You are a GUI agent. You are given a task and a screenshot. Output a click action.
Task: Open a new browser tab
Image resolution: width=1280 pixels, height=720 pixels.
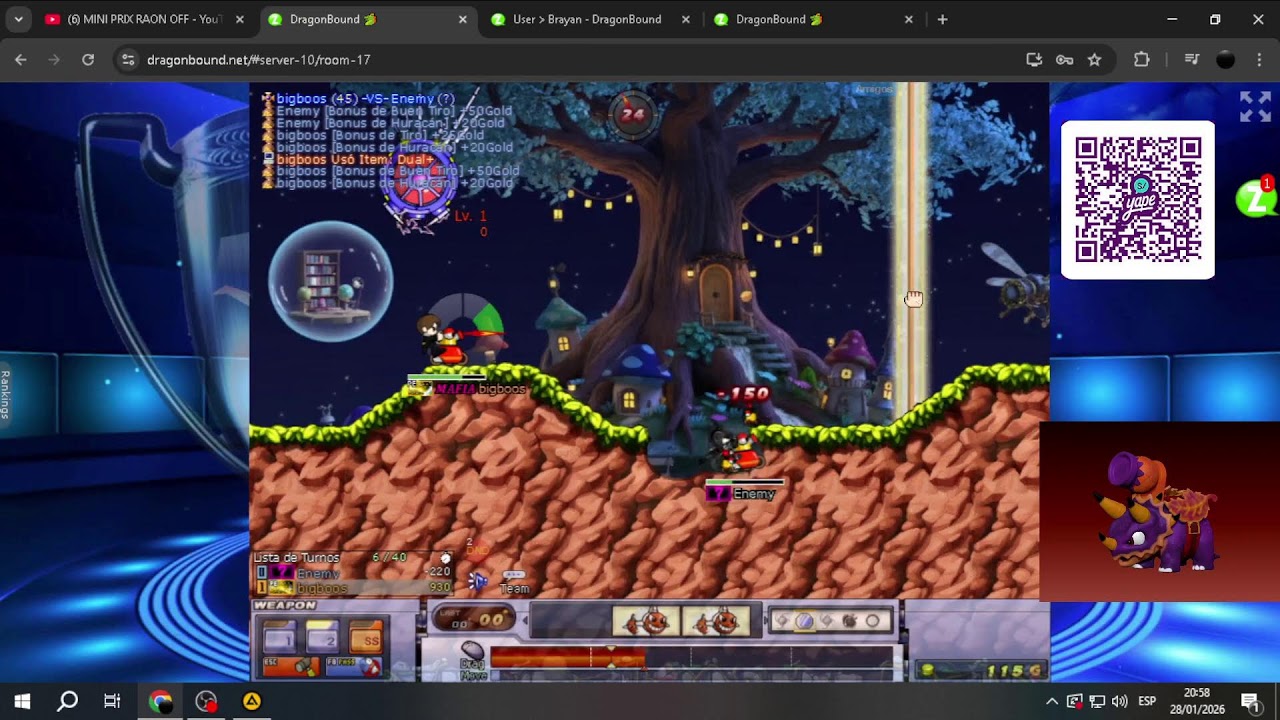942,19
